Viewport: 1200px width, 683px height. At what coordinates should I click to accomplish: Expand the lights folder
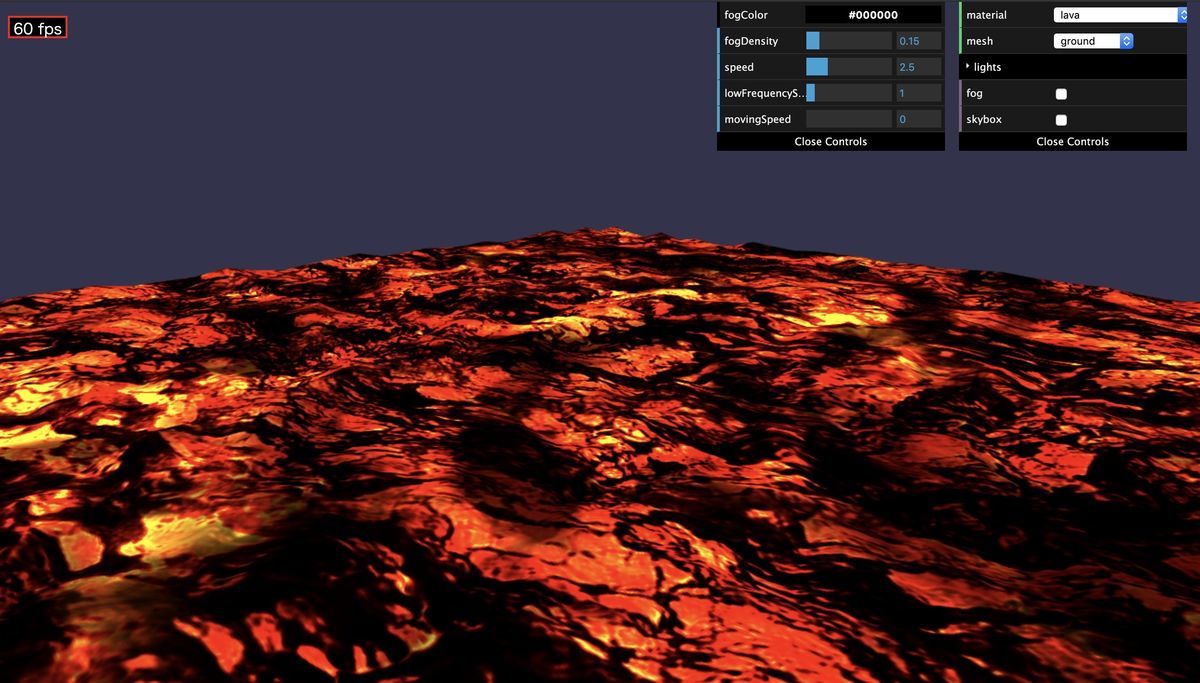(x=1073, y=67)
